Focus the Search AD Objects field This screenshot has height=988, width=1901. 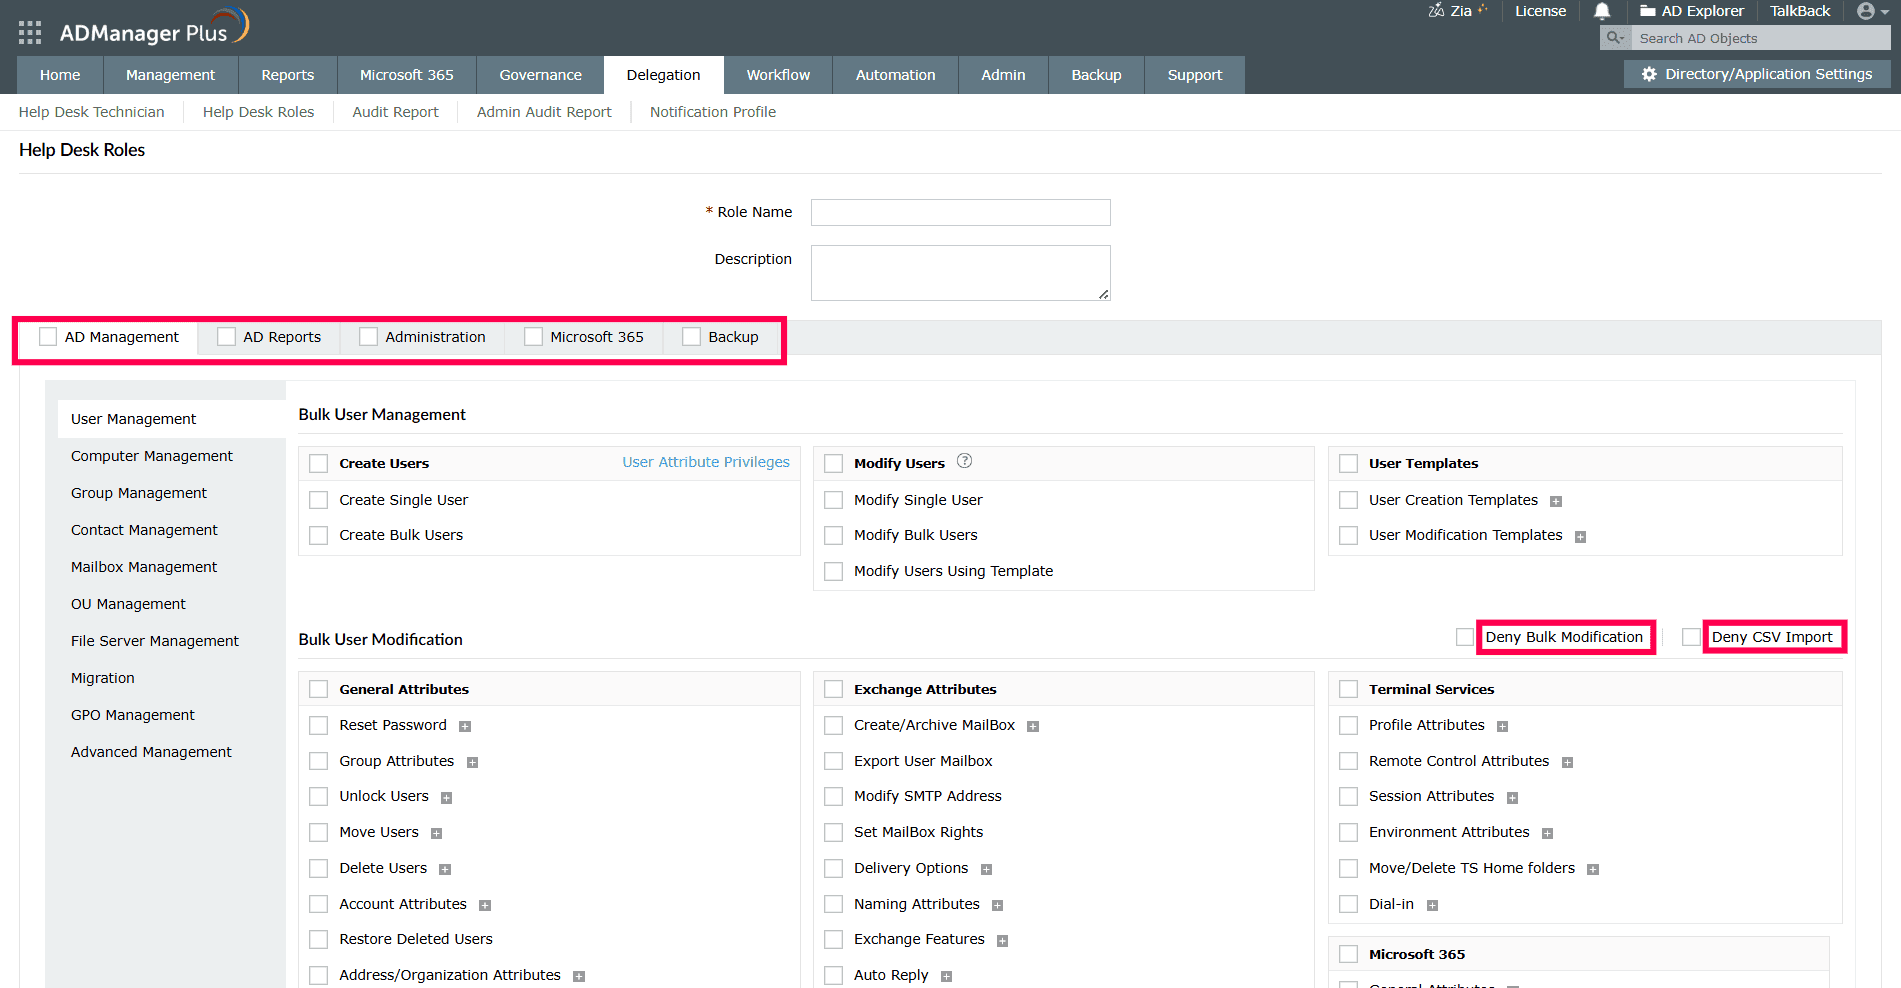coord(1761,38)
